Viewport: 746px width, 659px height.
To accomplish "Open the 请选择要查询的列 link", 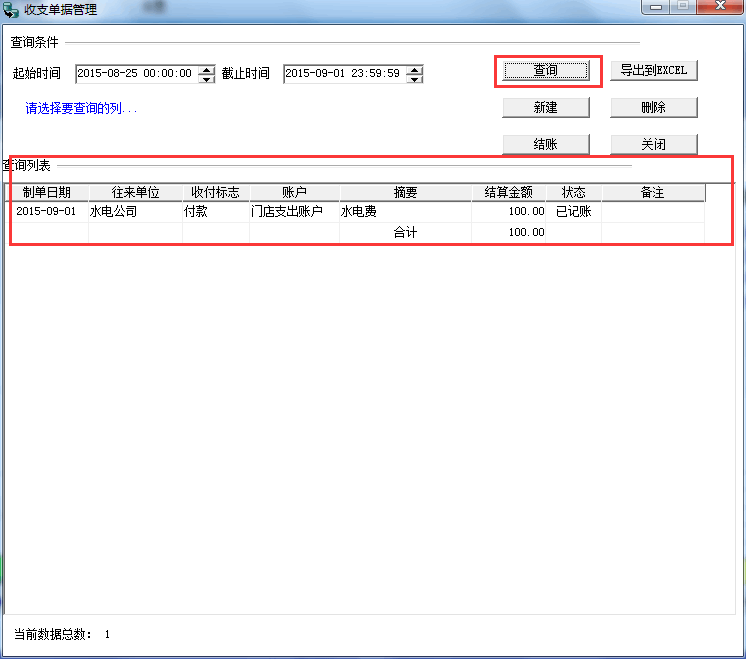I will click(x=81, y=108).
